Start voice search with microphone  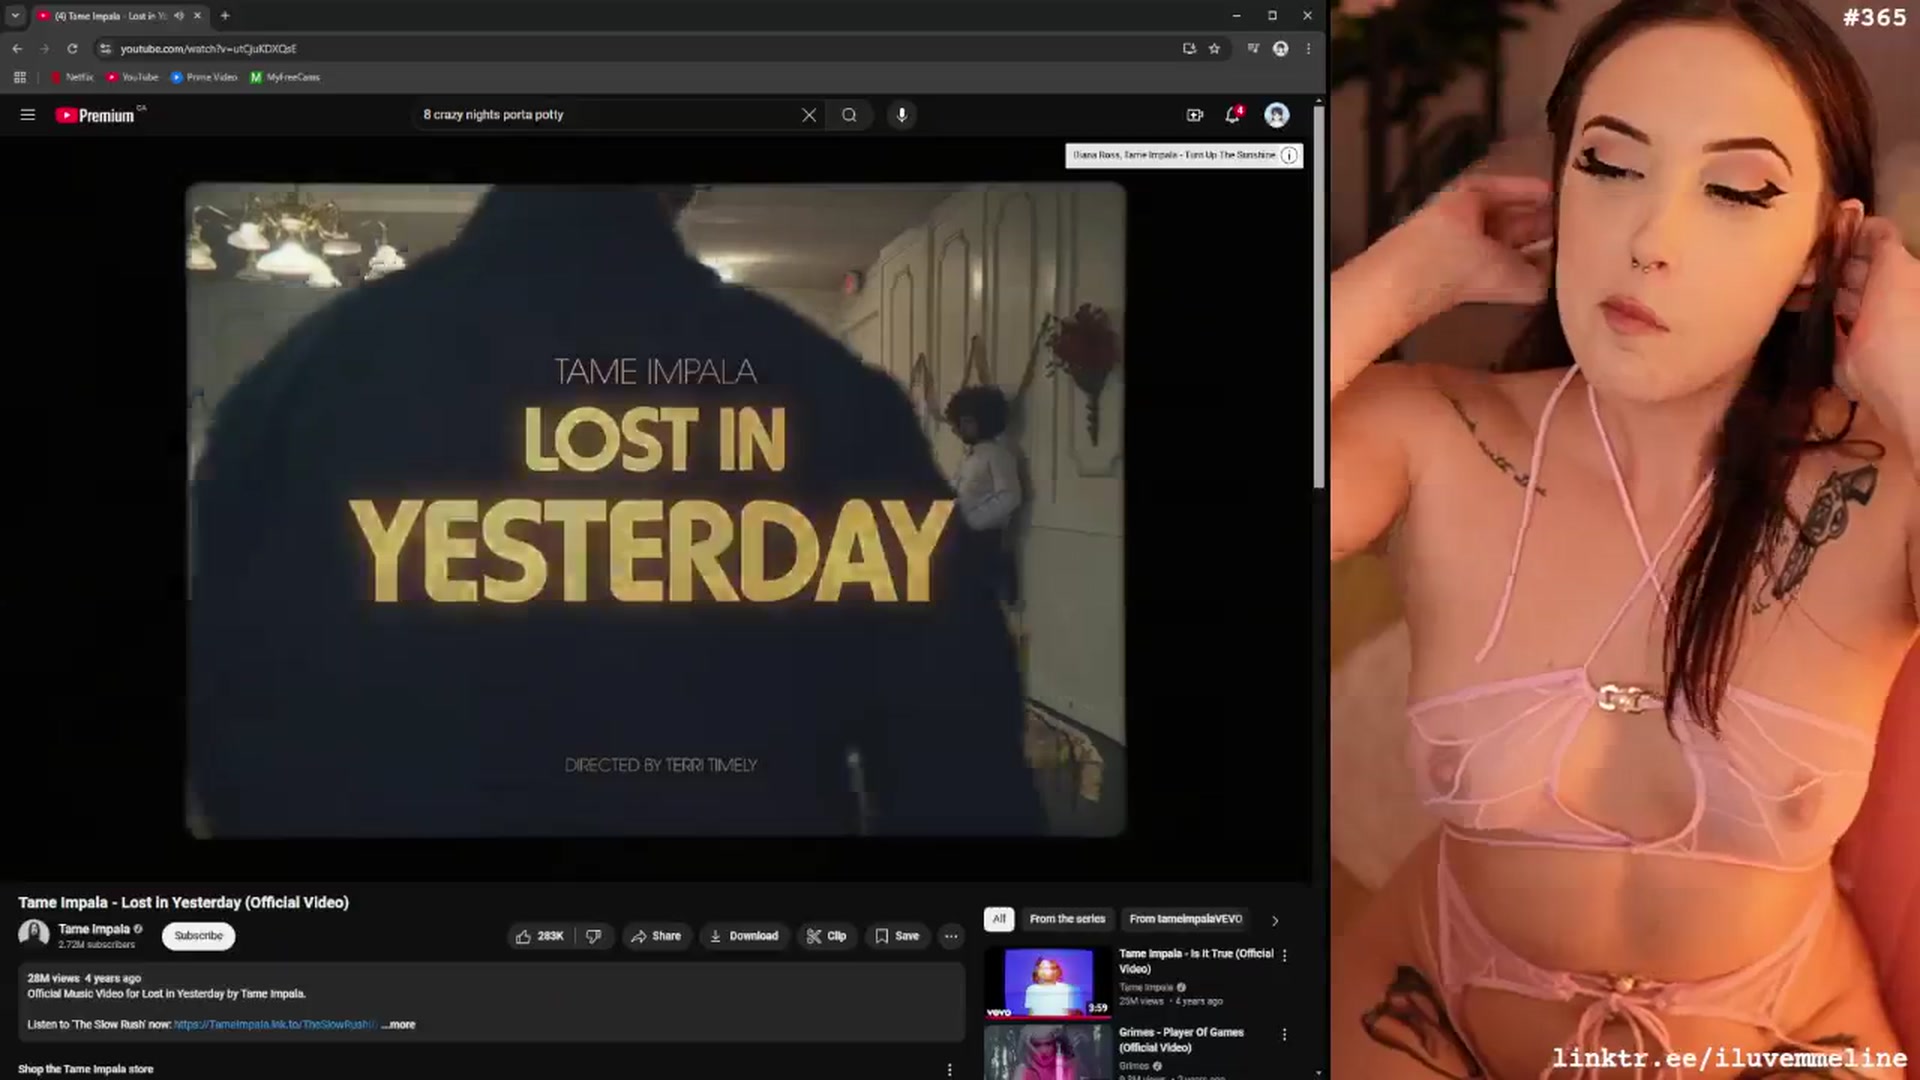point(902,115)
